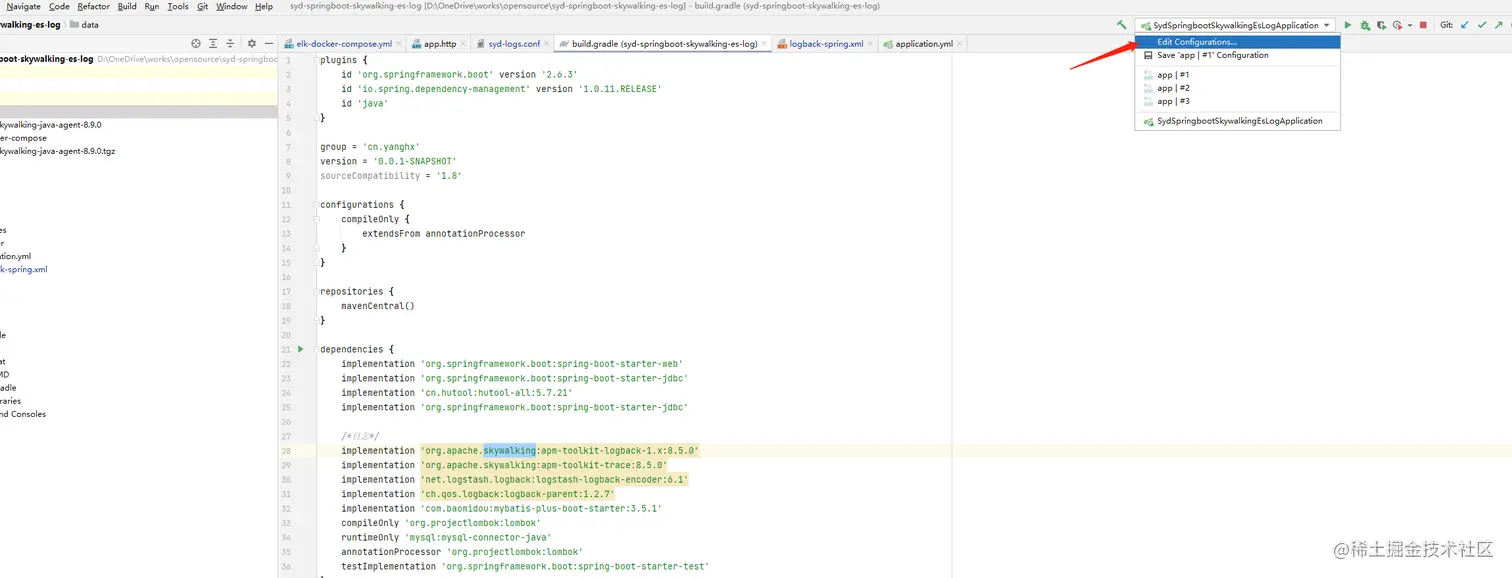Image resolution: width=1512 pixels, height=578 pixels.
Task: Open project panel gear settings
Action: [x=252, y=44]
